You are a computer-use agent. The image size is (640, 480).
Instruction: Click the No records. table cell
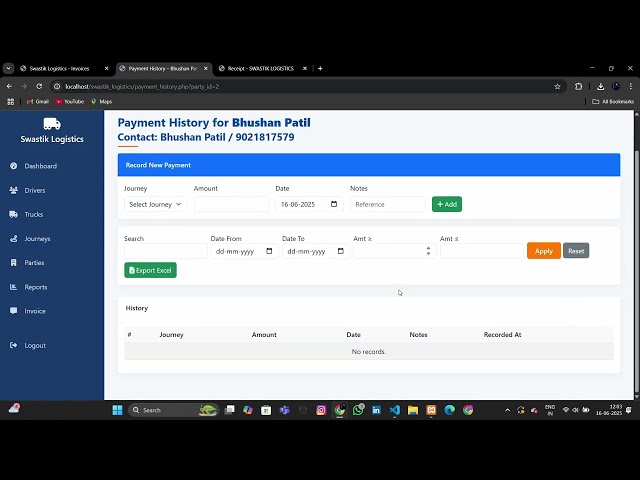click(369, 351)
